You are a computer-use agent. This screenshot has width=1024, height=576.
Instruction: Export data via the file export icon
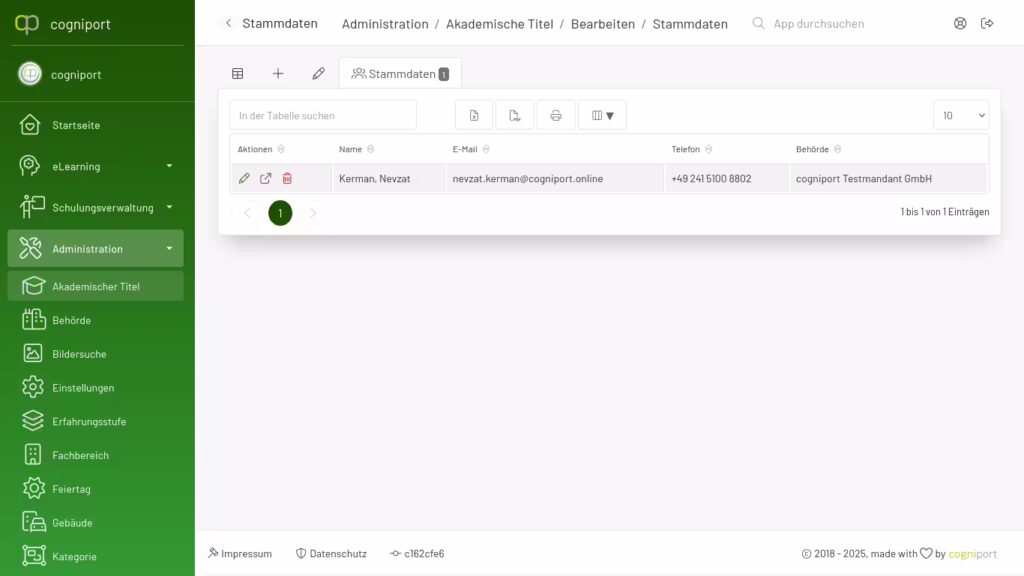click(x=515, y=114)
